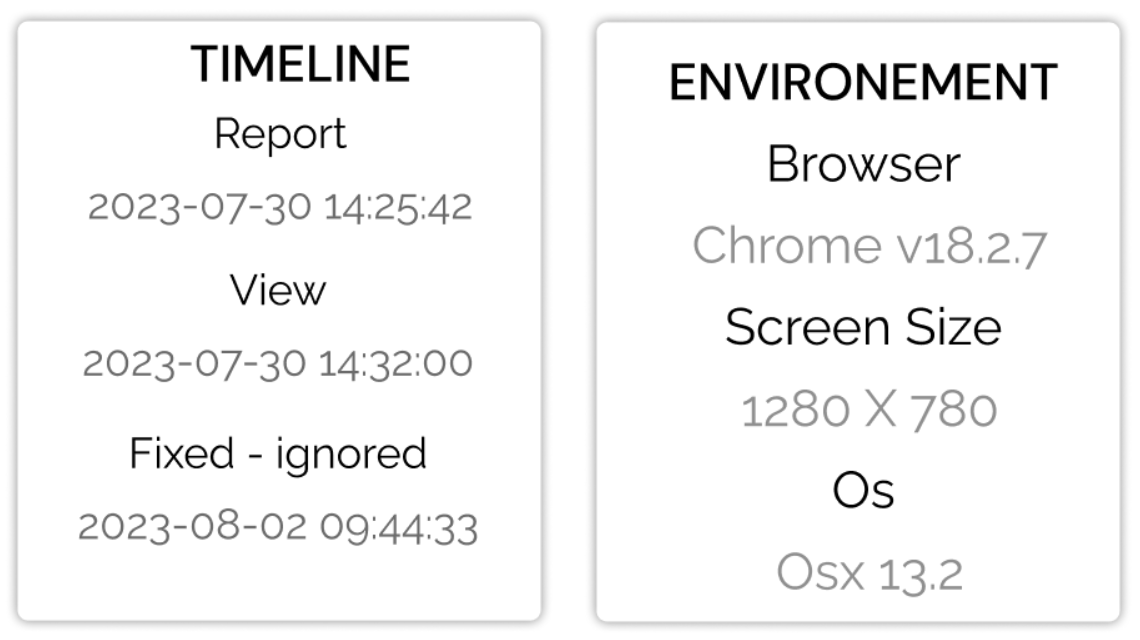
Task: Select the Screen Size field label
Action: (863, 327)
